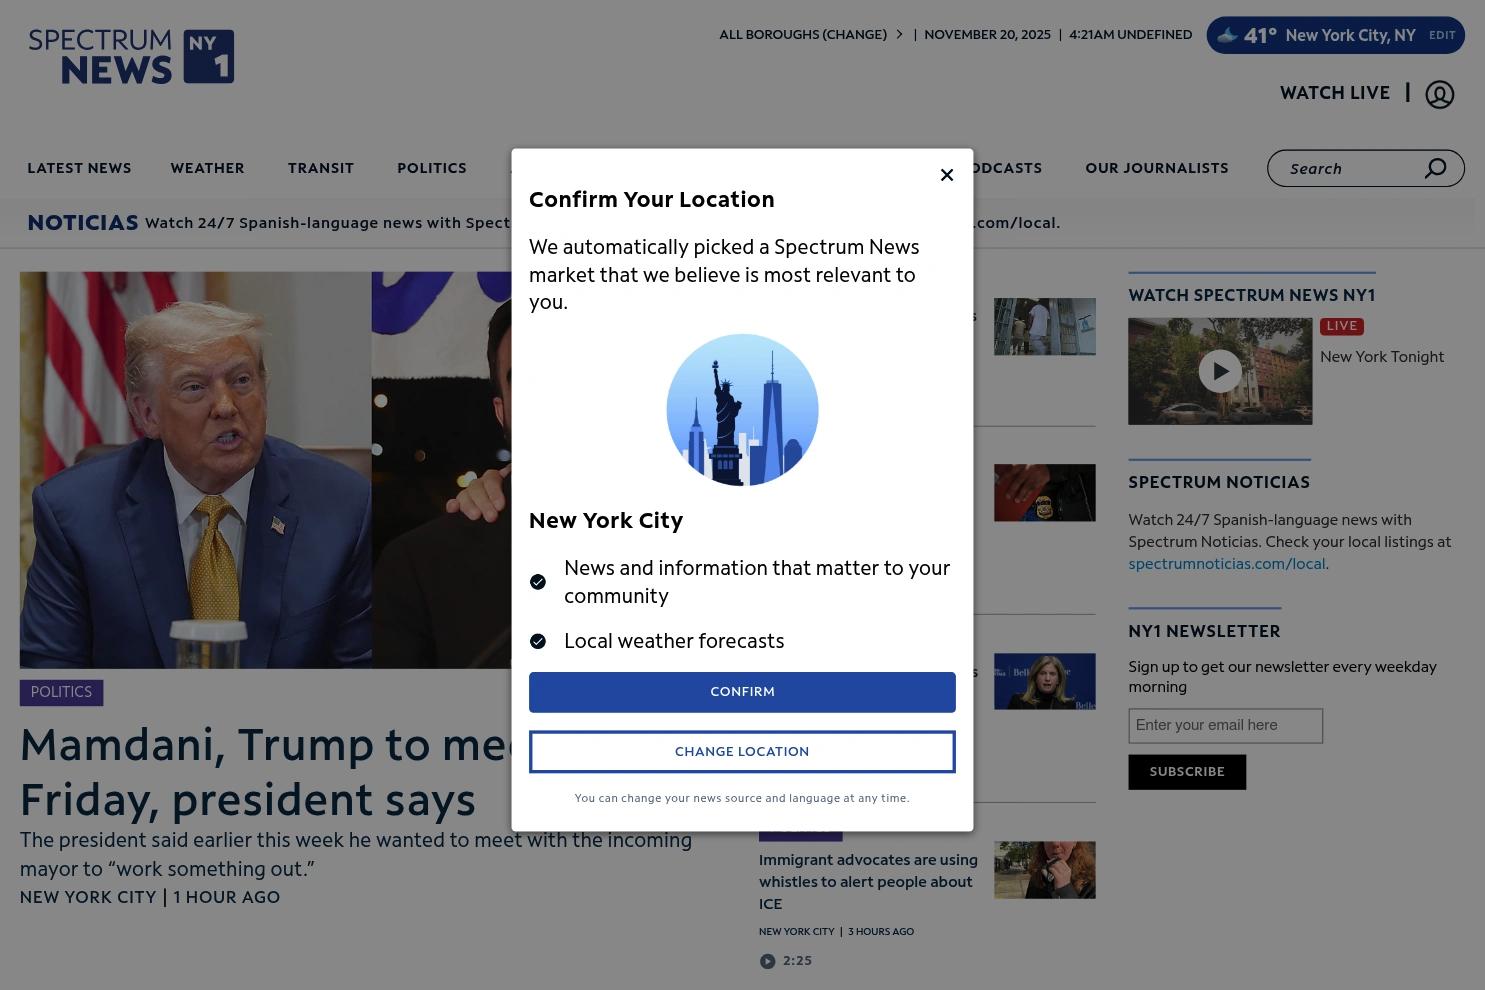Open the Our Journalists page

(x=1157, y=168)
